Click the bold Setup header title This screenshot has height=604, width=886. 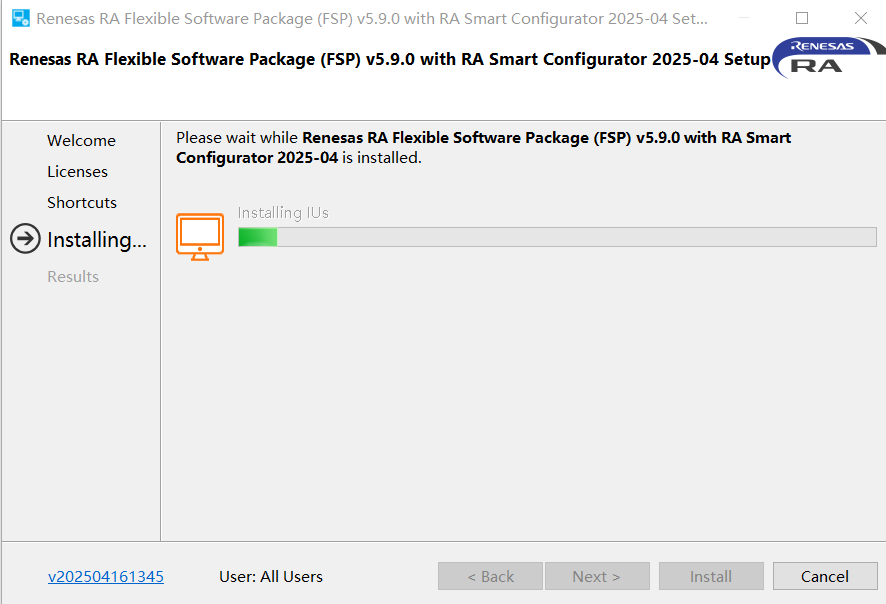(x=389, y=59)
